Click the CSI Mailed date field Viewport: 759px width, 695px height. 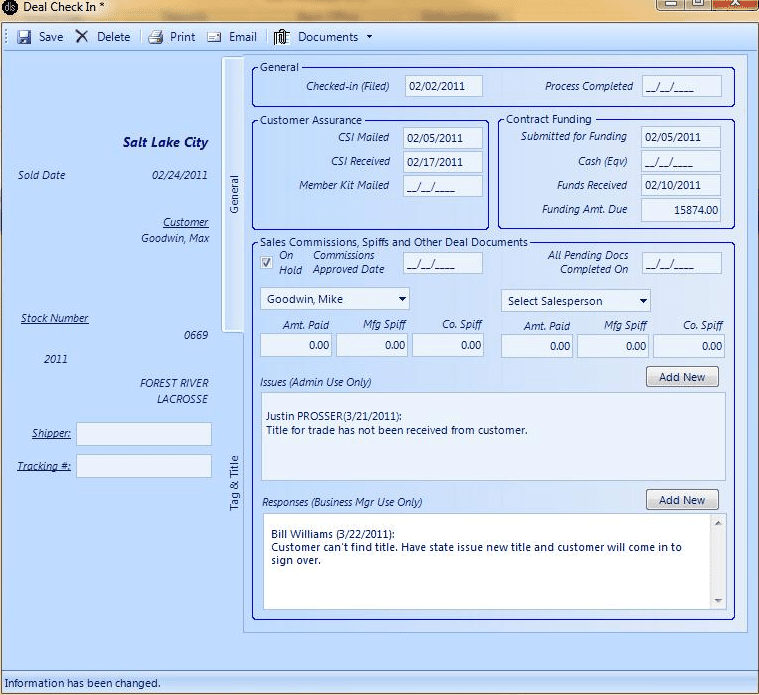(x=442, y=138)
